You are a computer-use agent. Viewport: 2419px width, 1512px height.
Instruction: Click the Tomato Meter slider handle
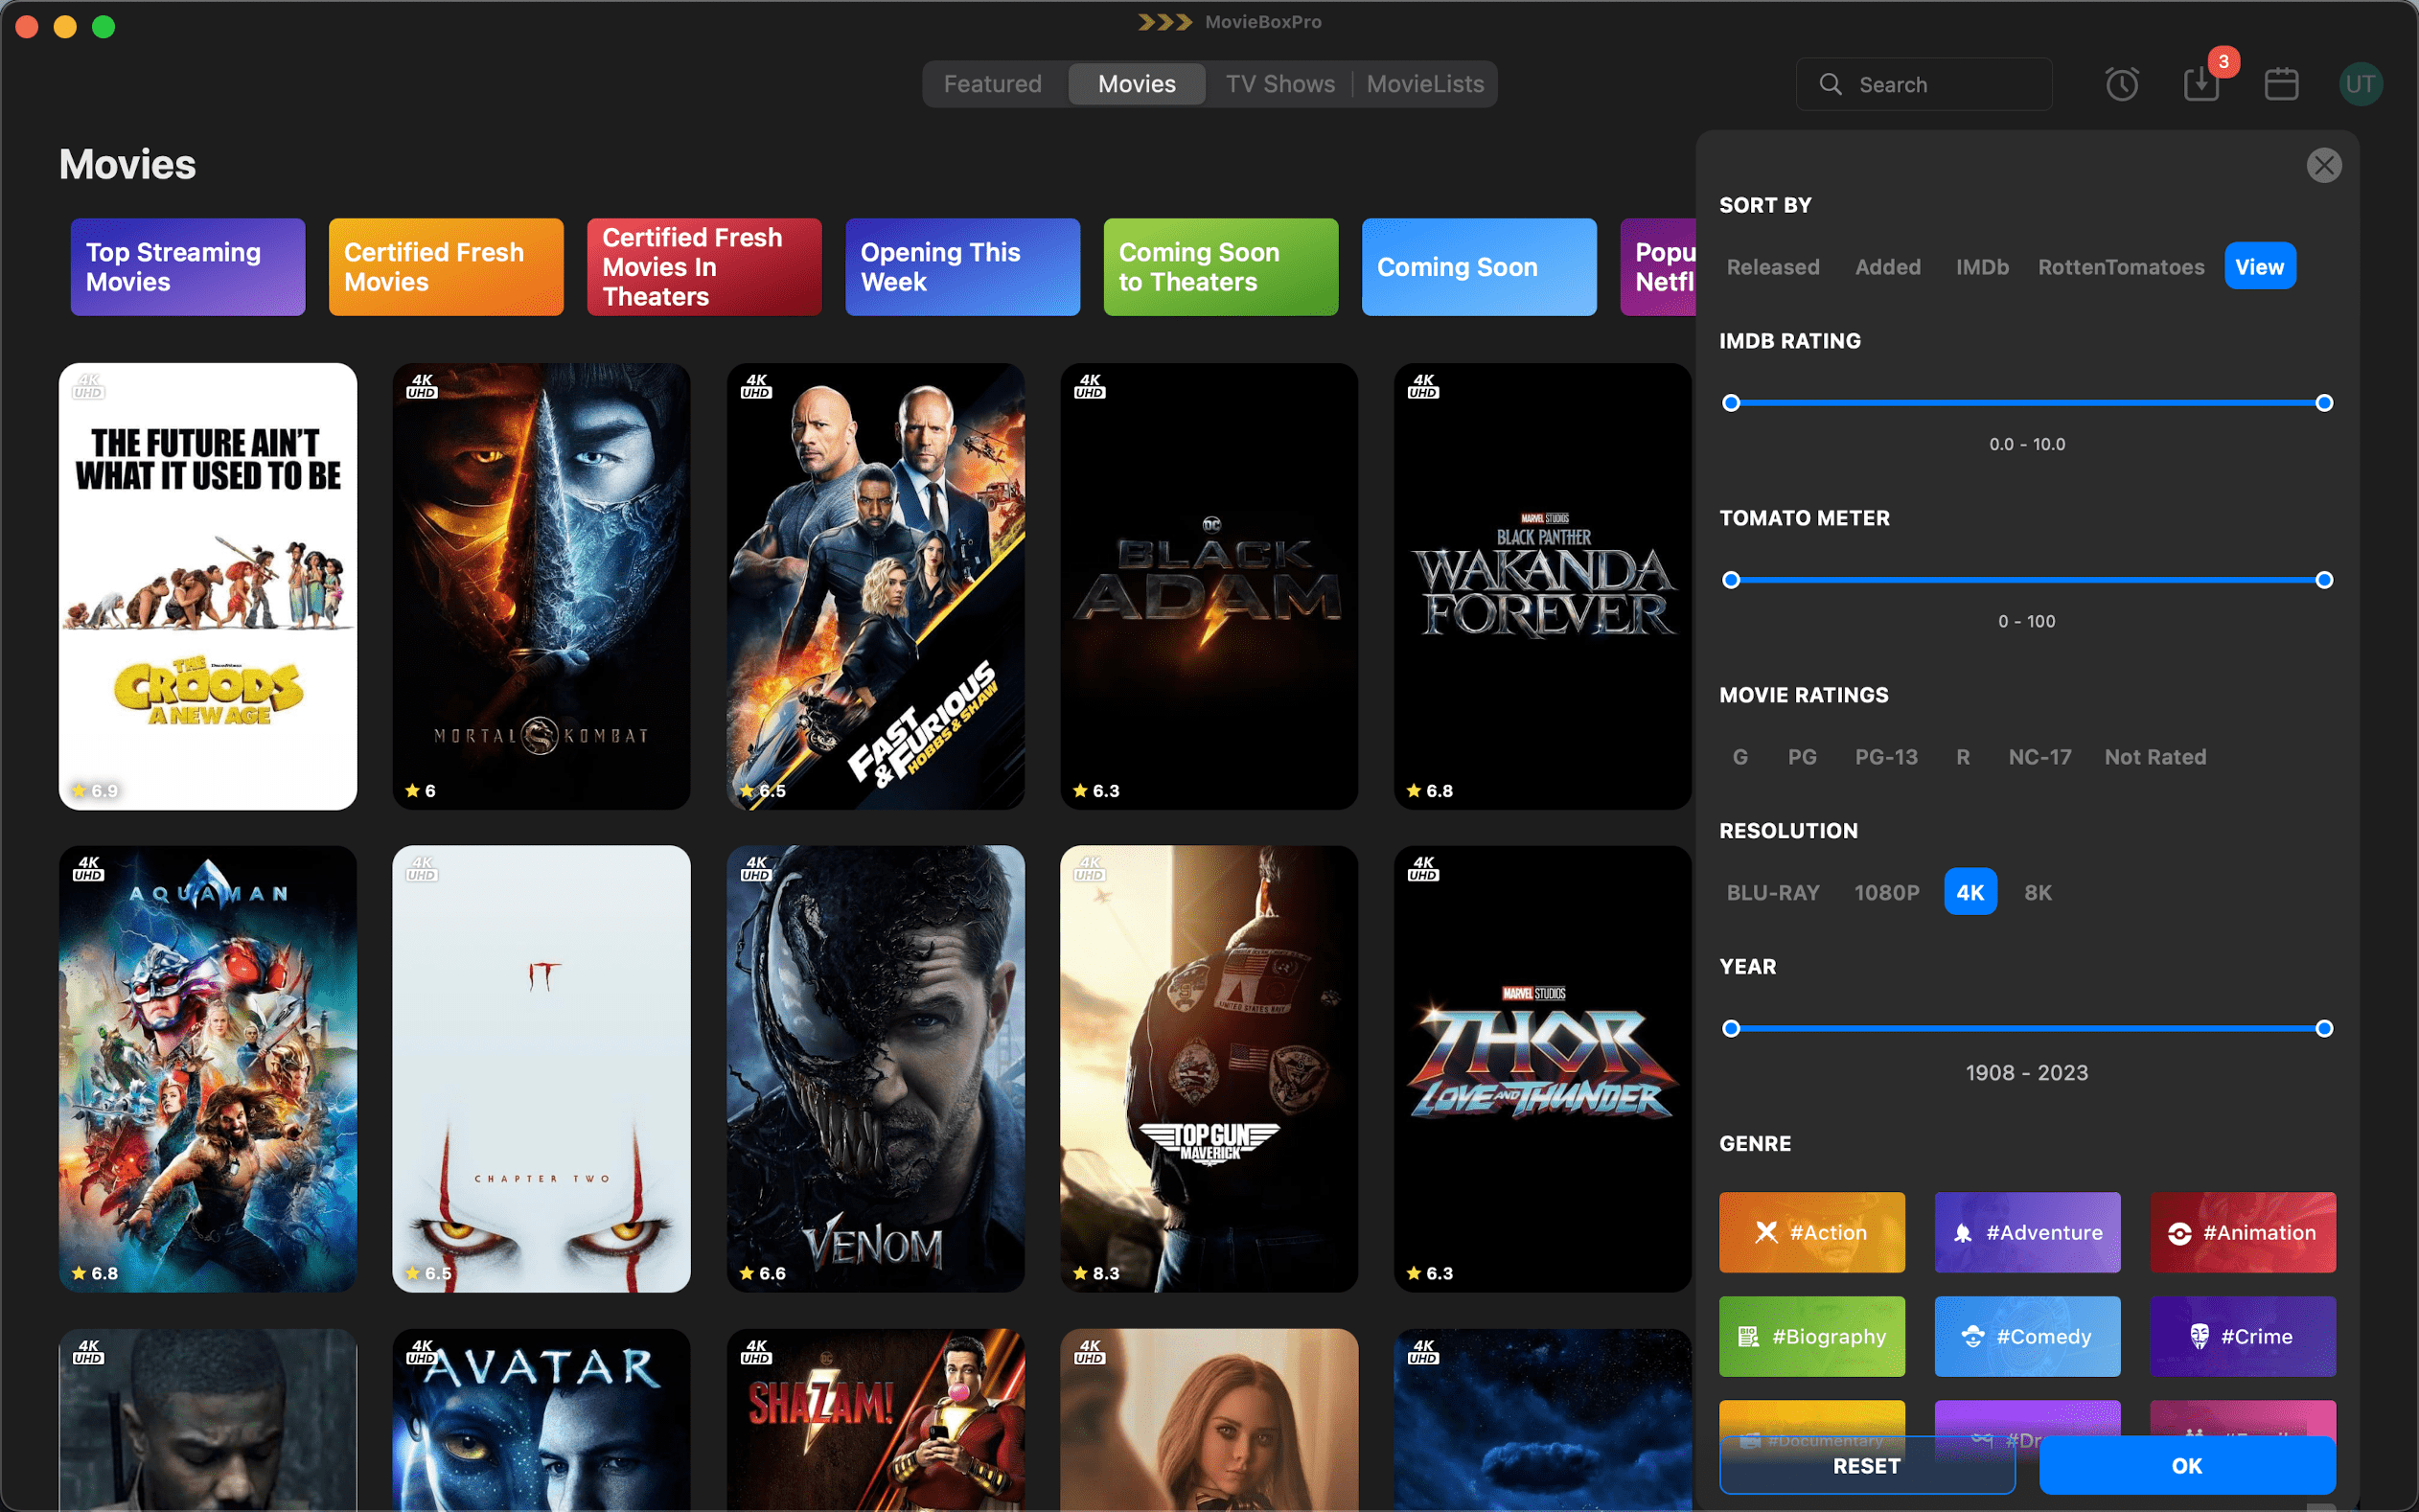click(1730, 579)
